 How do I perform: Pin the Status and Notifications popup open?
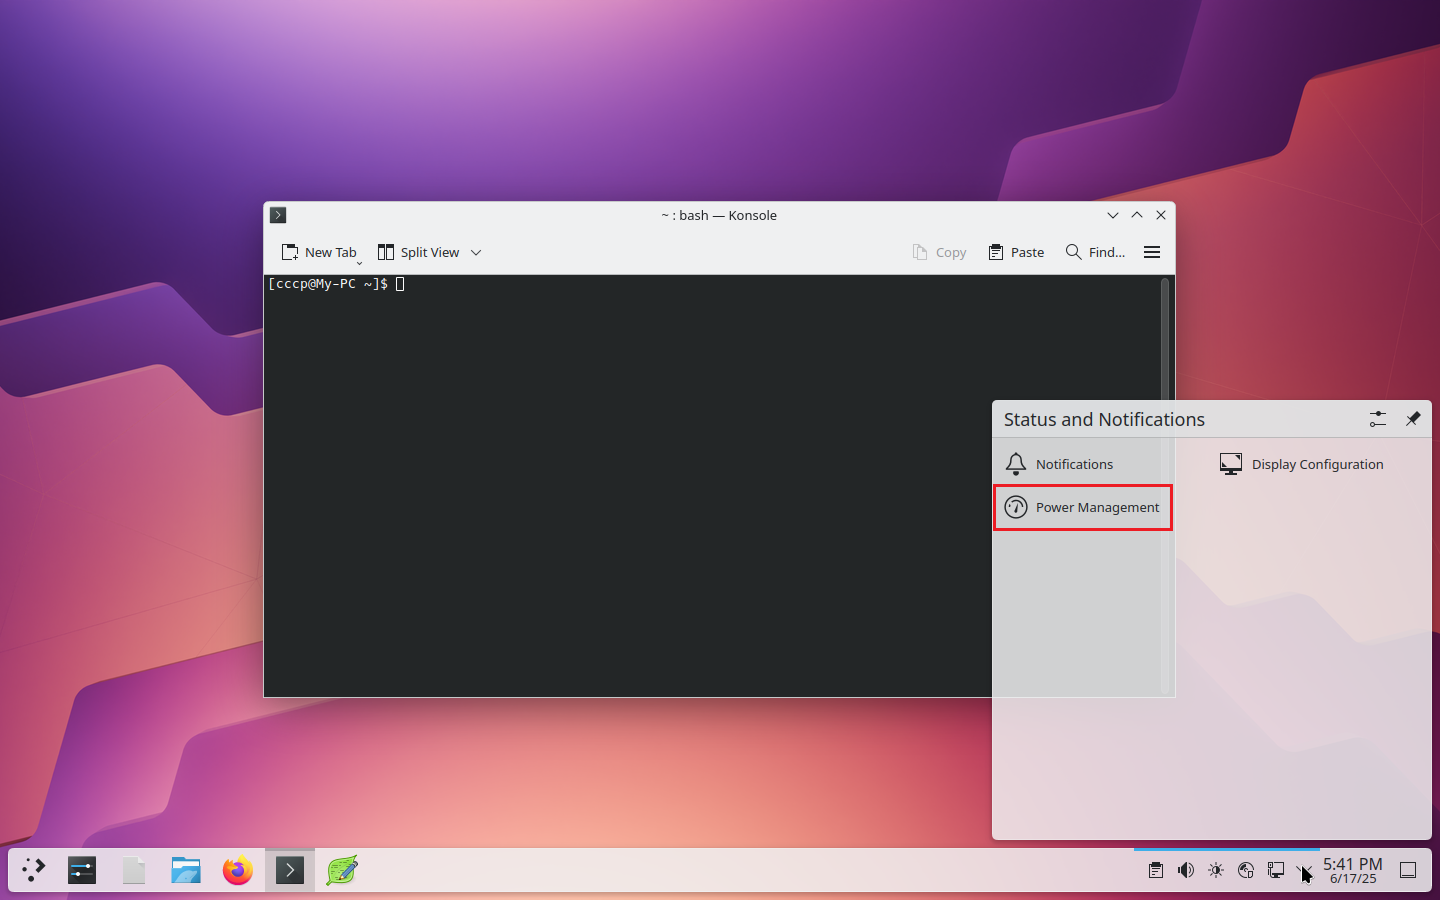pyautogui.click(x=1413, y=419)
